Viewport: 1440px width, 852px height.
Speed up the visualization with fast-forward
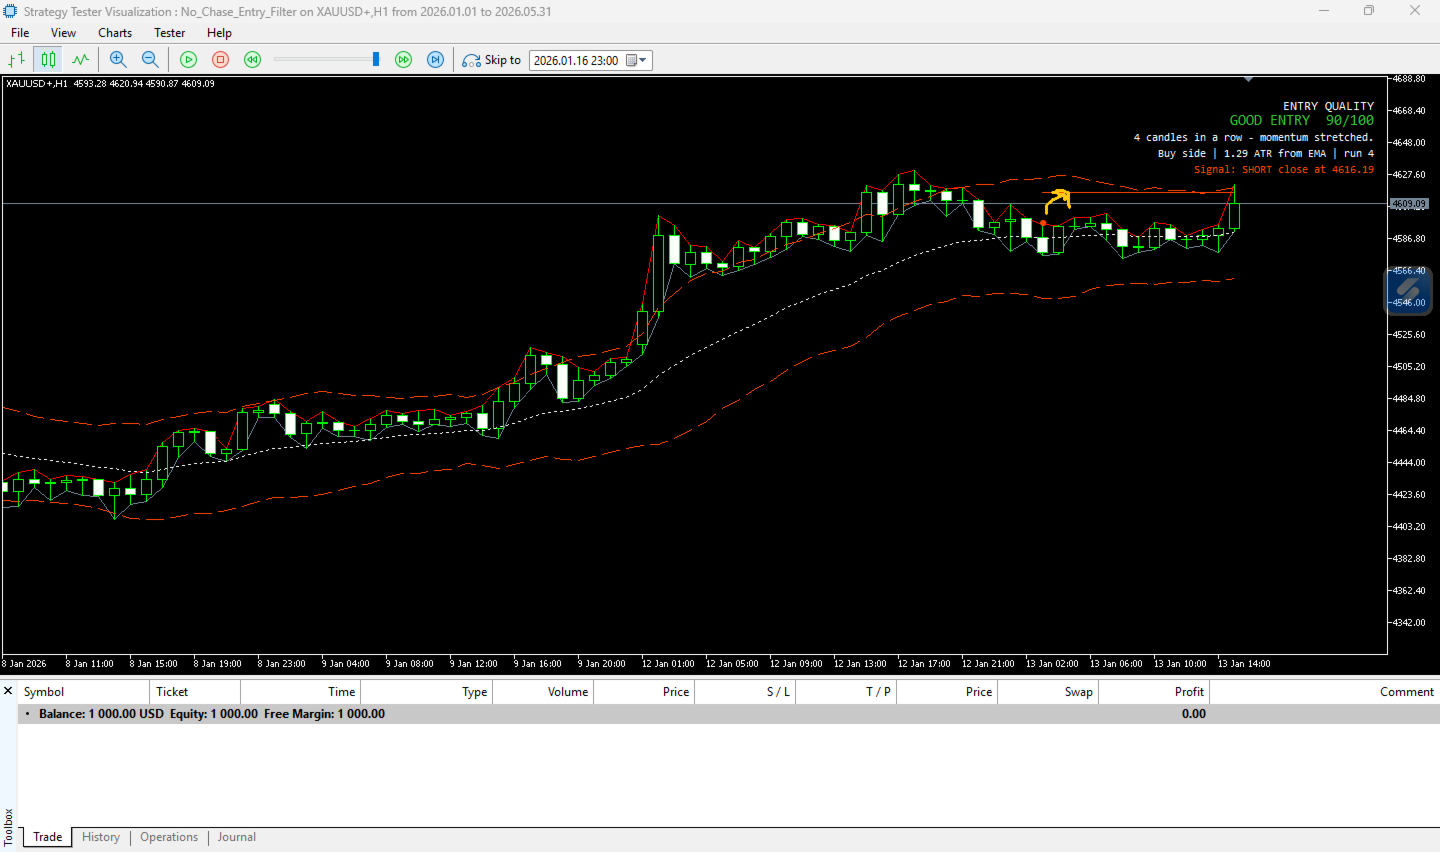(x=404, y=60)
